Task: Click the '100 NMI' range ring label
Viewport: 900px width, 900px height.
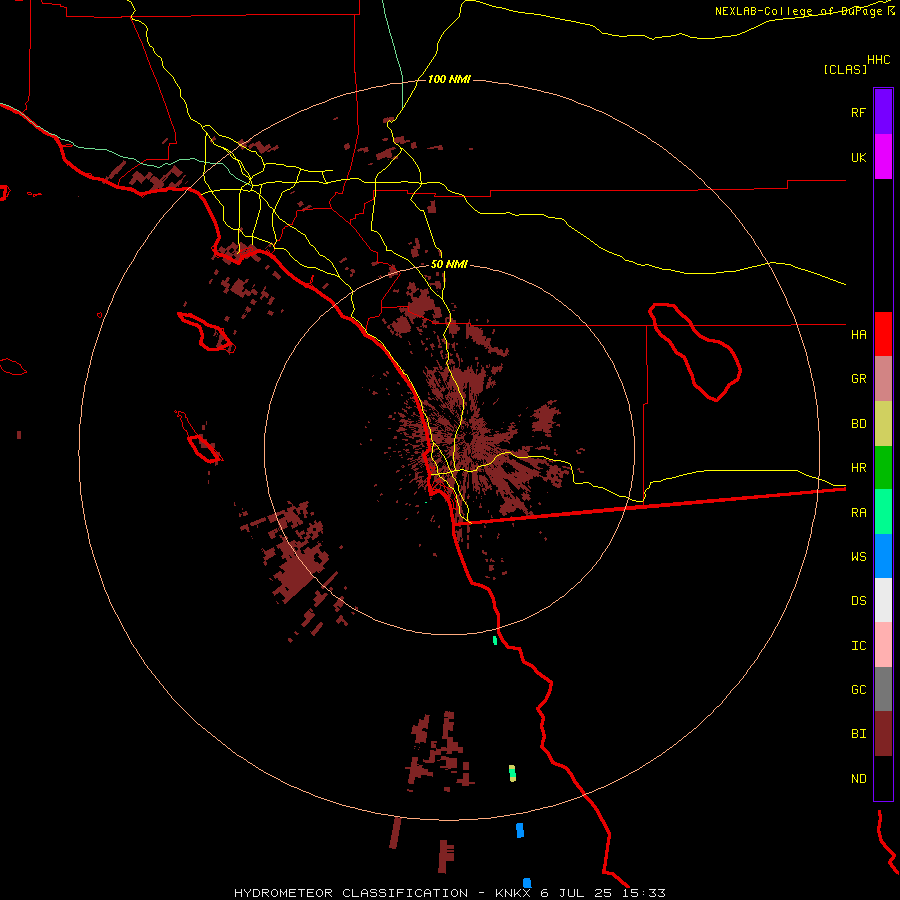Action: point(449,79)
